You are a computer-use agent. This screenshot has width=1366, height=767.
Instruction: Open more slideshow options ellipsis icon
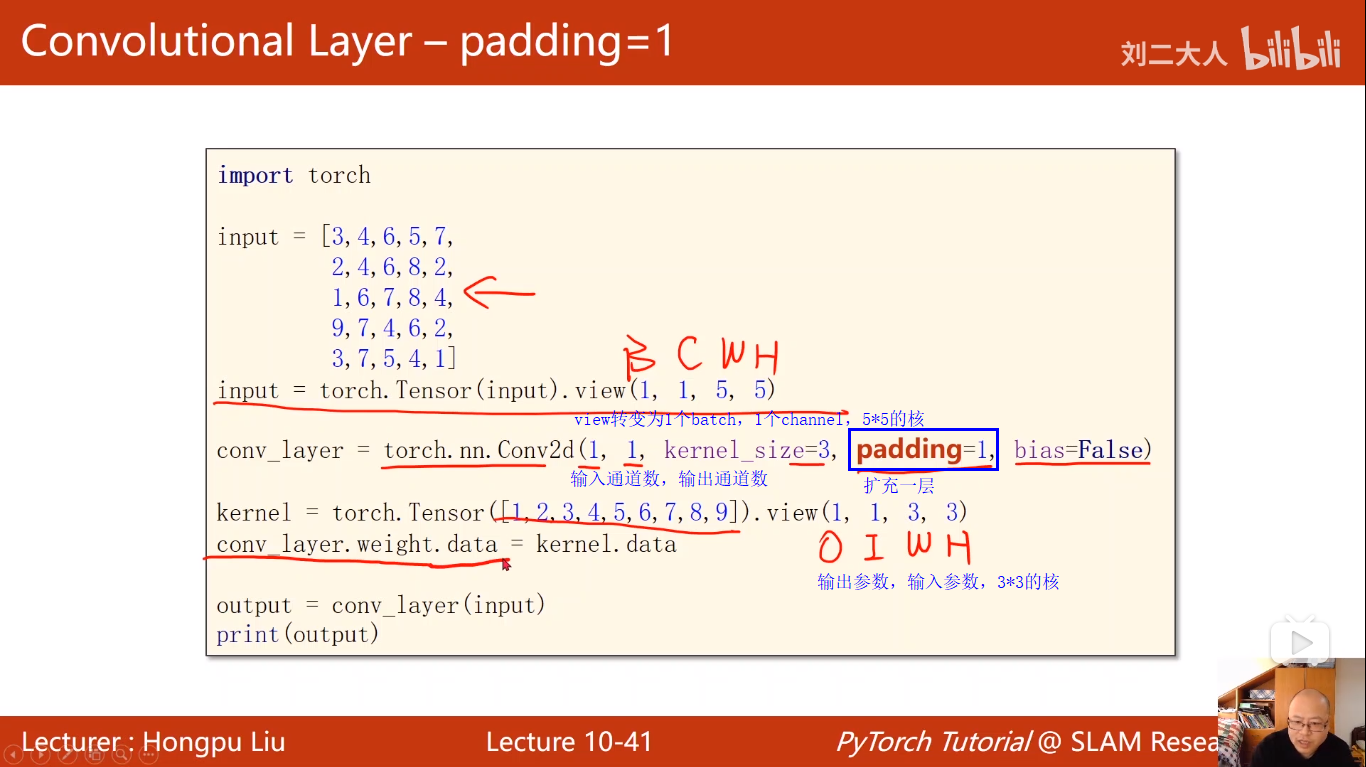click(148, 755)
